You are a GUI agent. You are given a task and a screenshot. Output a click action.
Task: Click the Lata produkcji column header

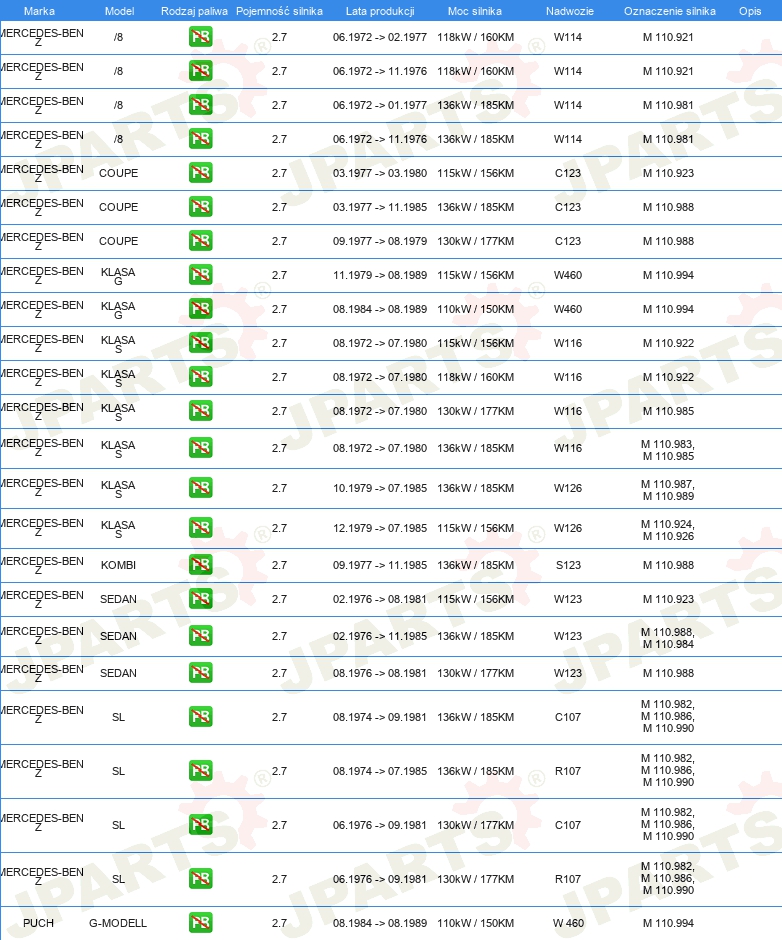(x=380, y=11)
